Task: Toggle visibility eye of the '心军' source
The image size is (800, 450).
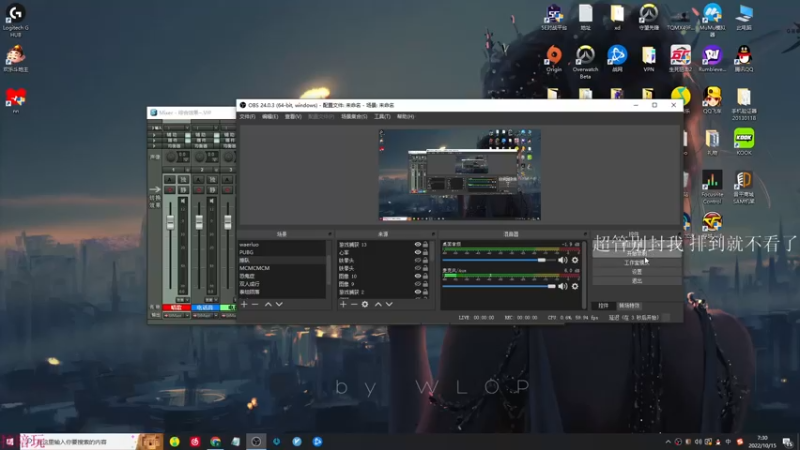Action: 418,253
